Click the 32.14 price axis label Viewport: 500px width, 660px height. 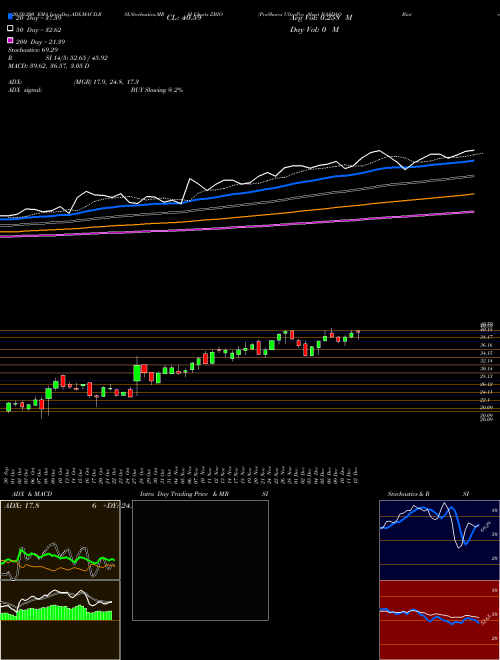pyautogui.click(x=486, y=361)
